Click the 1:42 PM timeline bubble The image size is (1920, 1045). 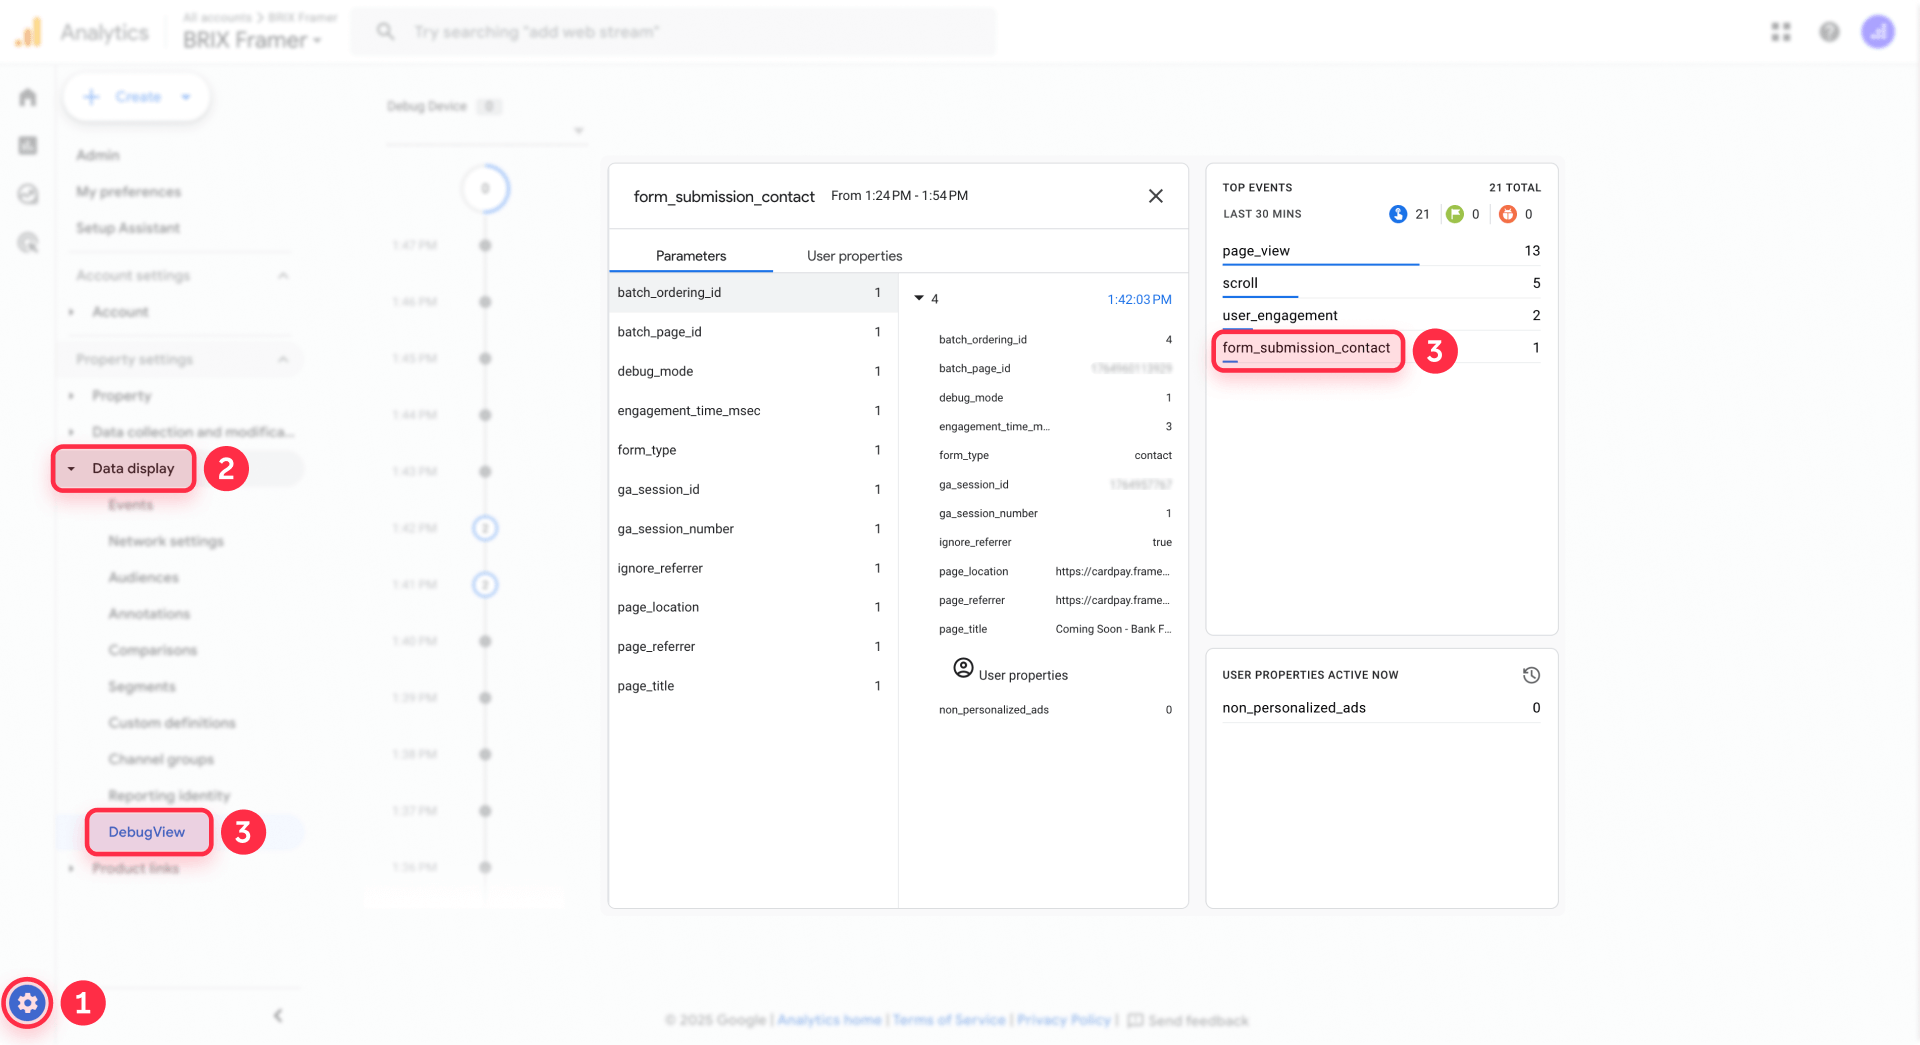(x=485, y=528)
